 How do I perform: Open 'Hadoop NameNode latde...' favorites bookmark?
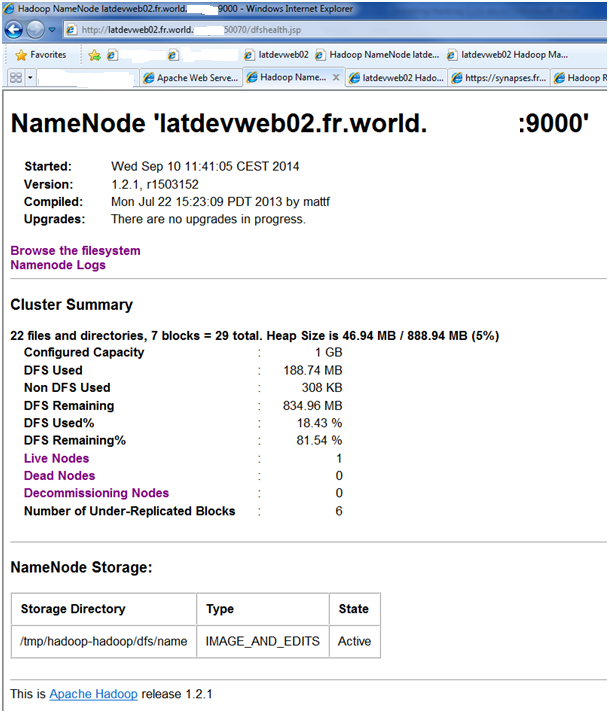(x=377, y=55)
